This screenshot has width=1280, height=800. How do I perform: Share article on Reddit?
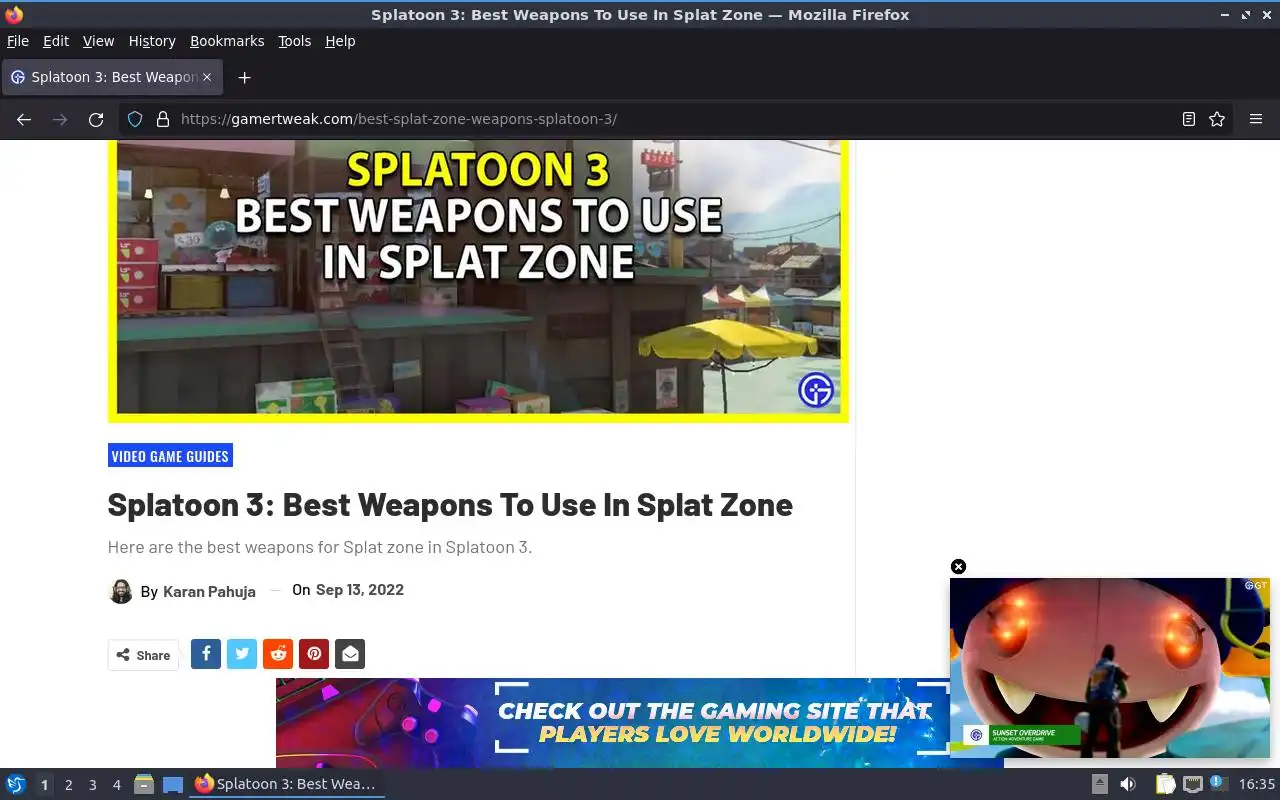[x=278, y=654]
